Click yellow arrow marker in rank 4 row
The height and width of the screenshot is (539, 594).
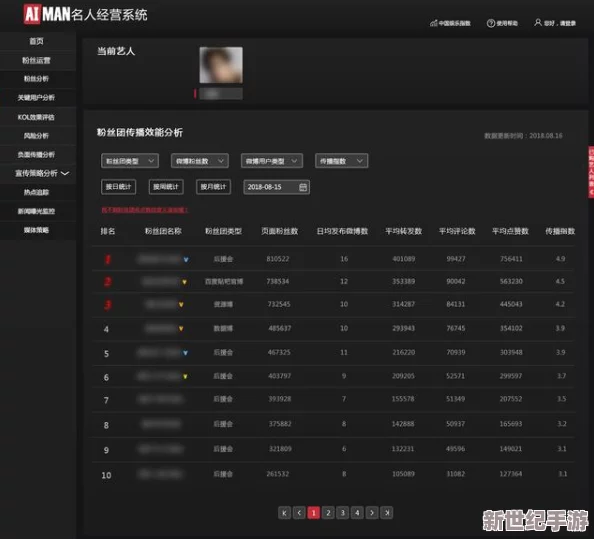tap(181, 328)
